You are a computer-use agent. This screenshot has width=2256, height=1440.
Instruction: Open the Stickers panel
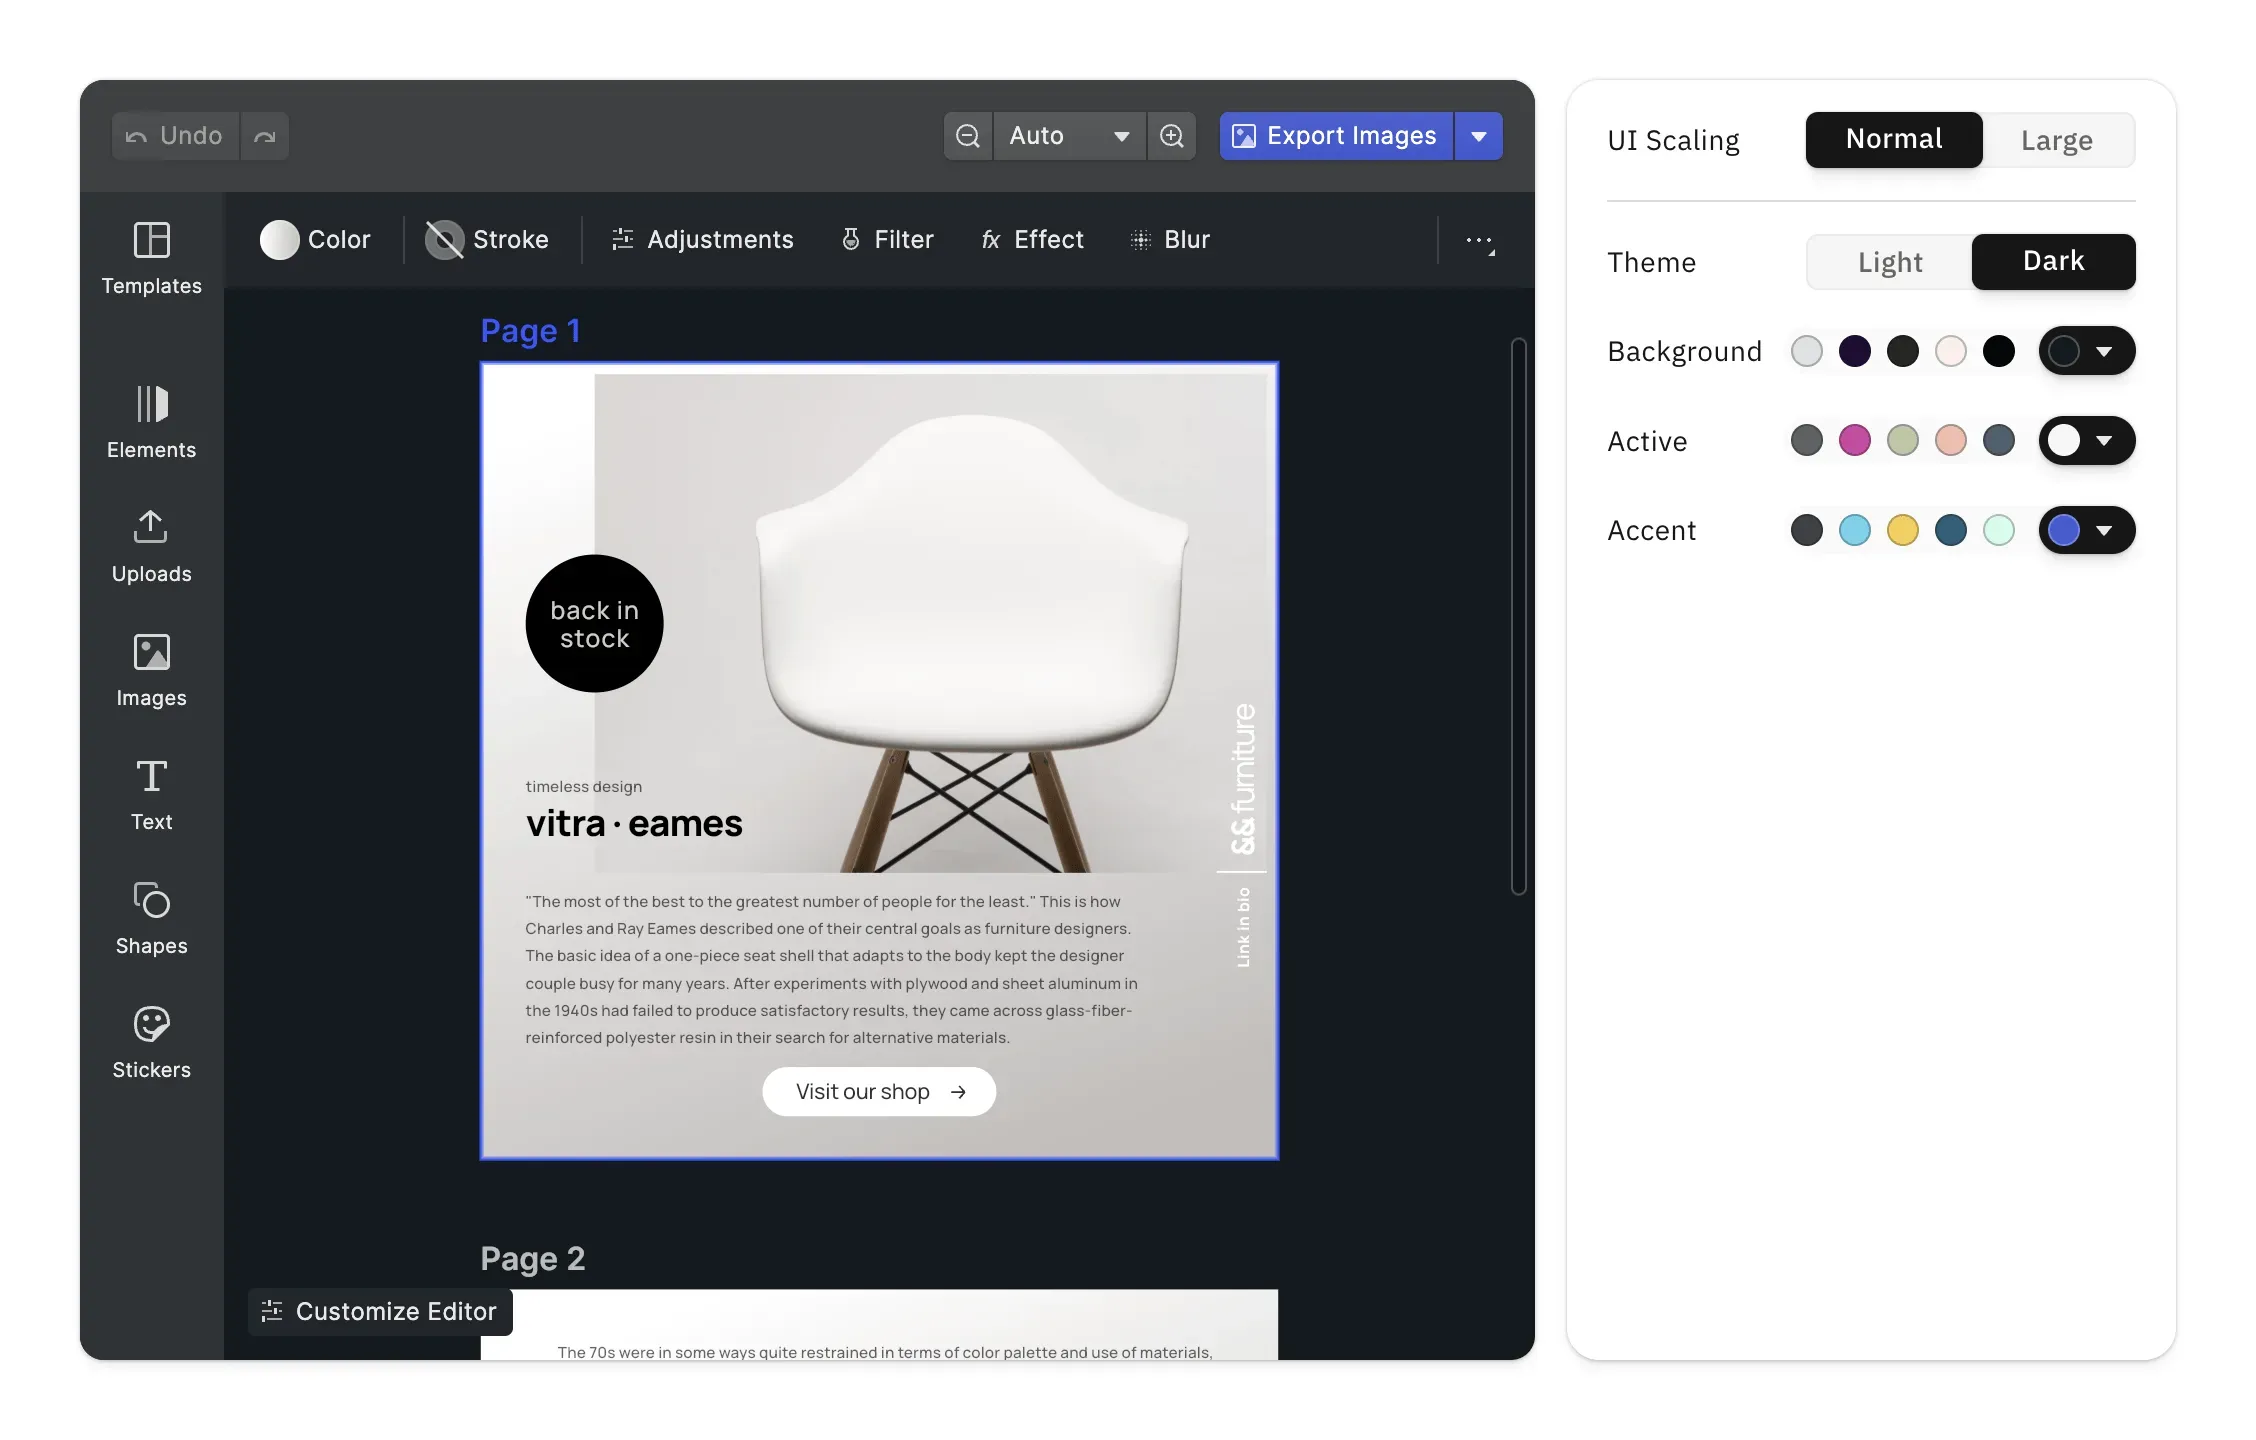coord(152,1043)
